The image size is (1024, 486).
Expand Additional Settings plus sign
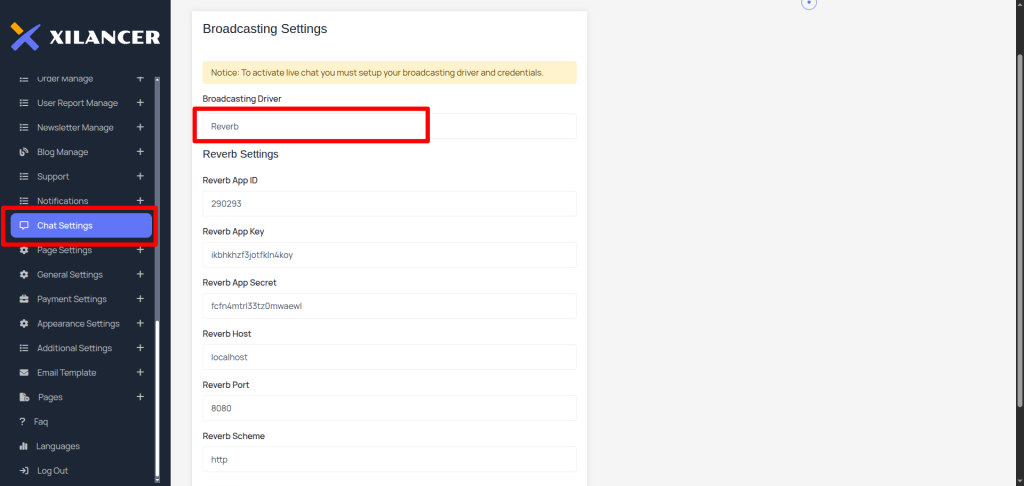tap(140, 348)
